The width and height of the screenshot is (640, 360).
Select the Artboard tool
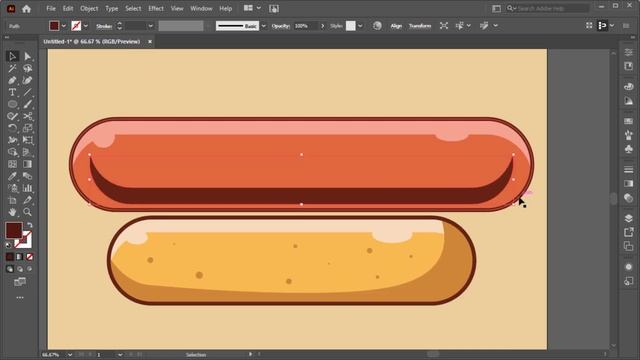coord(12,200)
